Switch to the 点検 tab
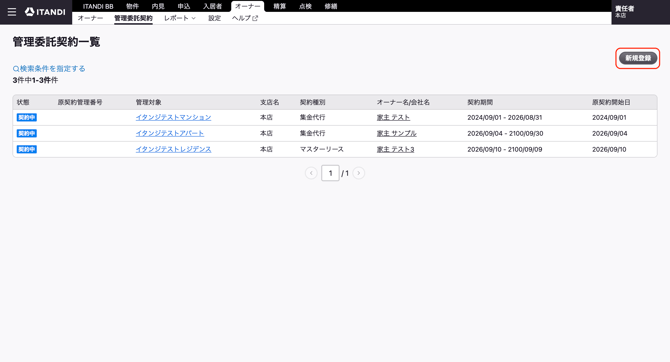 [x=305, y=6]
